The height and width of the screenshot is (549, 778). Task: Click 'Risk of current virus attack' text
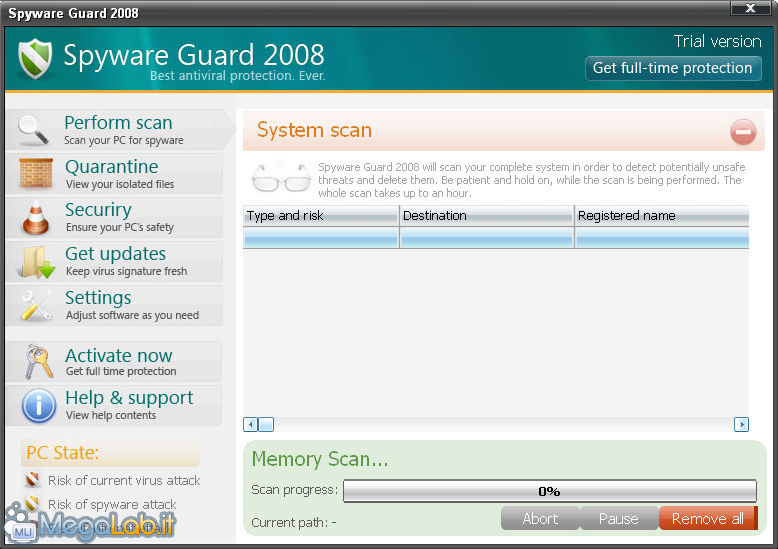click(x=124, y=480)
